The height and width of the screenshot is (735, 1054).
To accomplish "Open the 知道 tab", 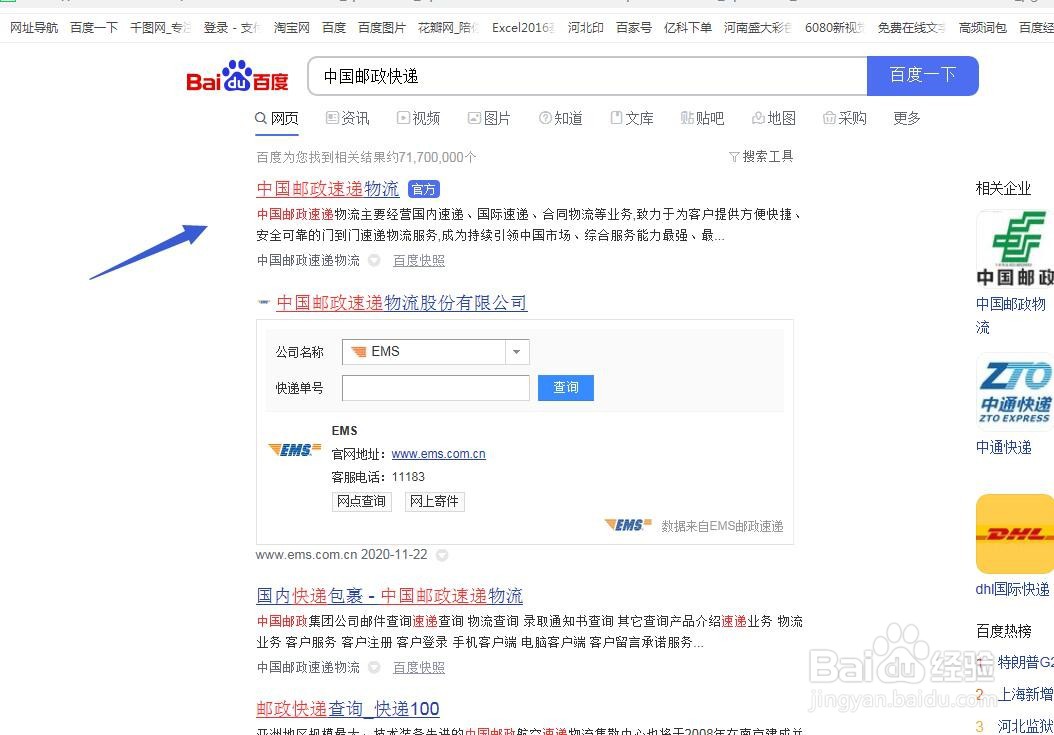I will tap(561, 118).
